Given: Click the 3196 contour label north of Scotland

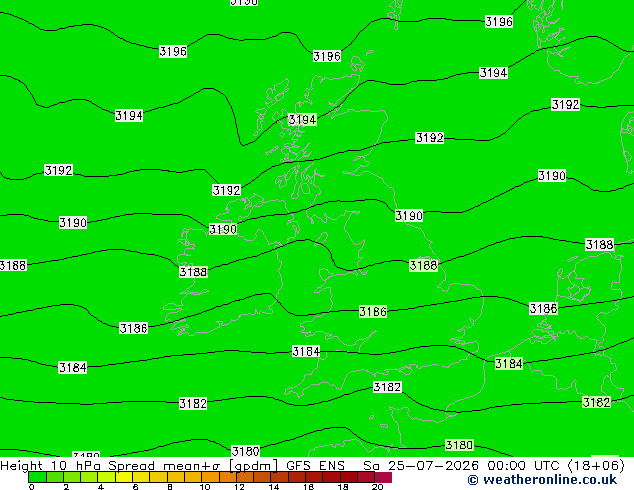Looking at the screenshot, I should tap(327, 56).
